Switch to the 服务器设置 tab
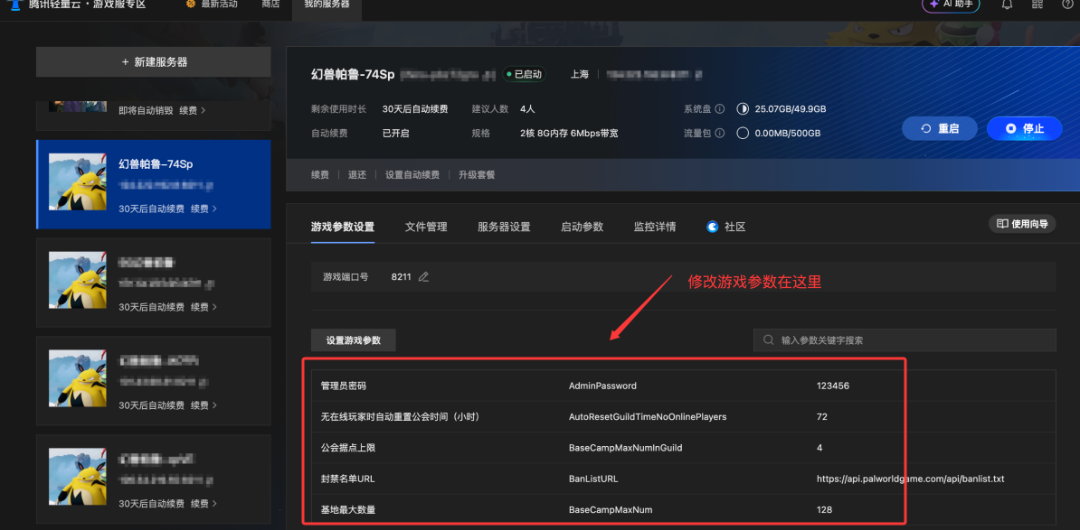The image size is (1080, 530). tap(504, 227)
